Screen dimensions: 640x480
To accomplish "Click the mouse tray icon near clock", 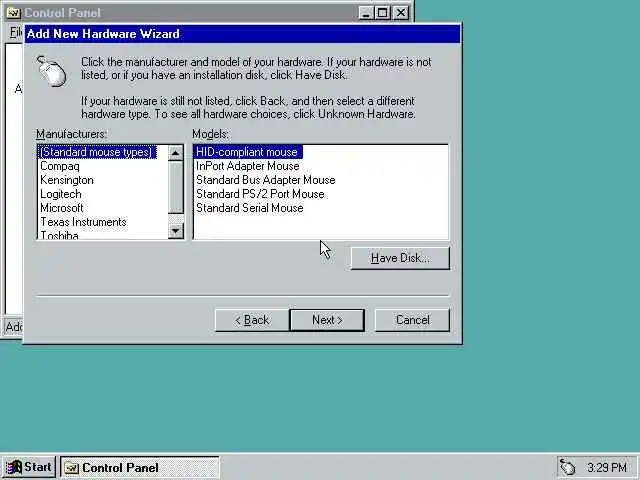I will [x=567, y=467].
